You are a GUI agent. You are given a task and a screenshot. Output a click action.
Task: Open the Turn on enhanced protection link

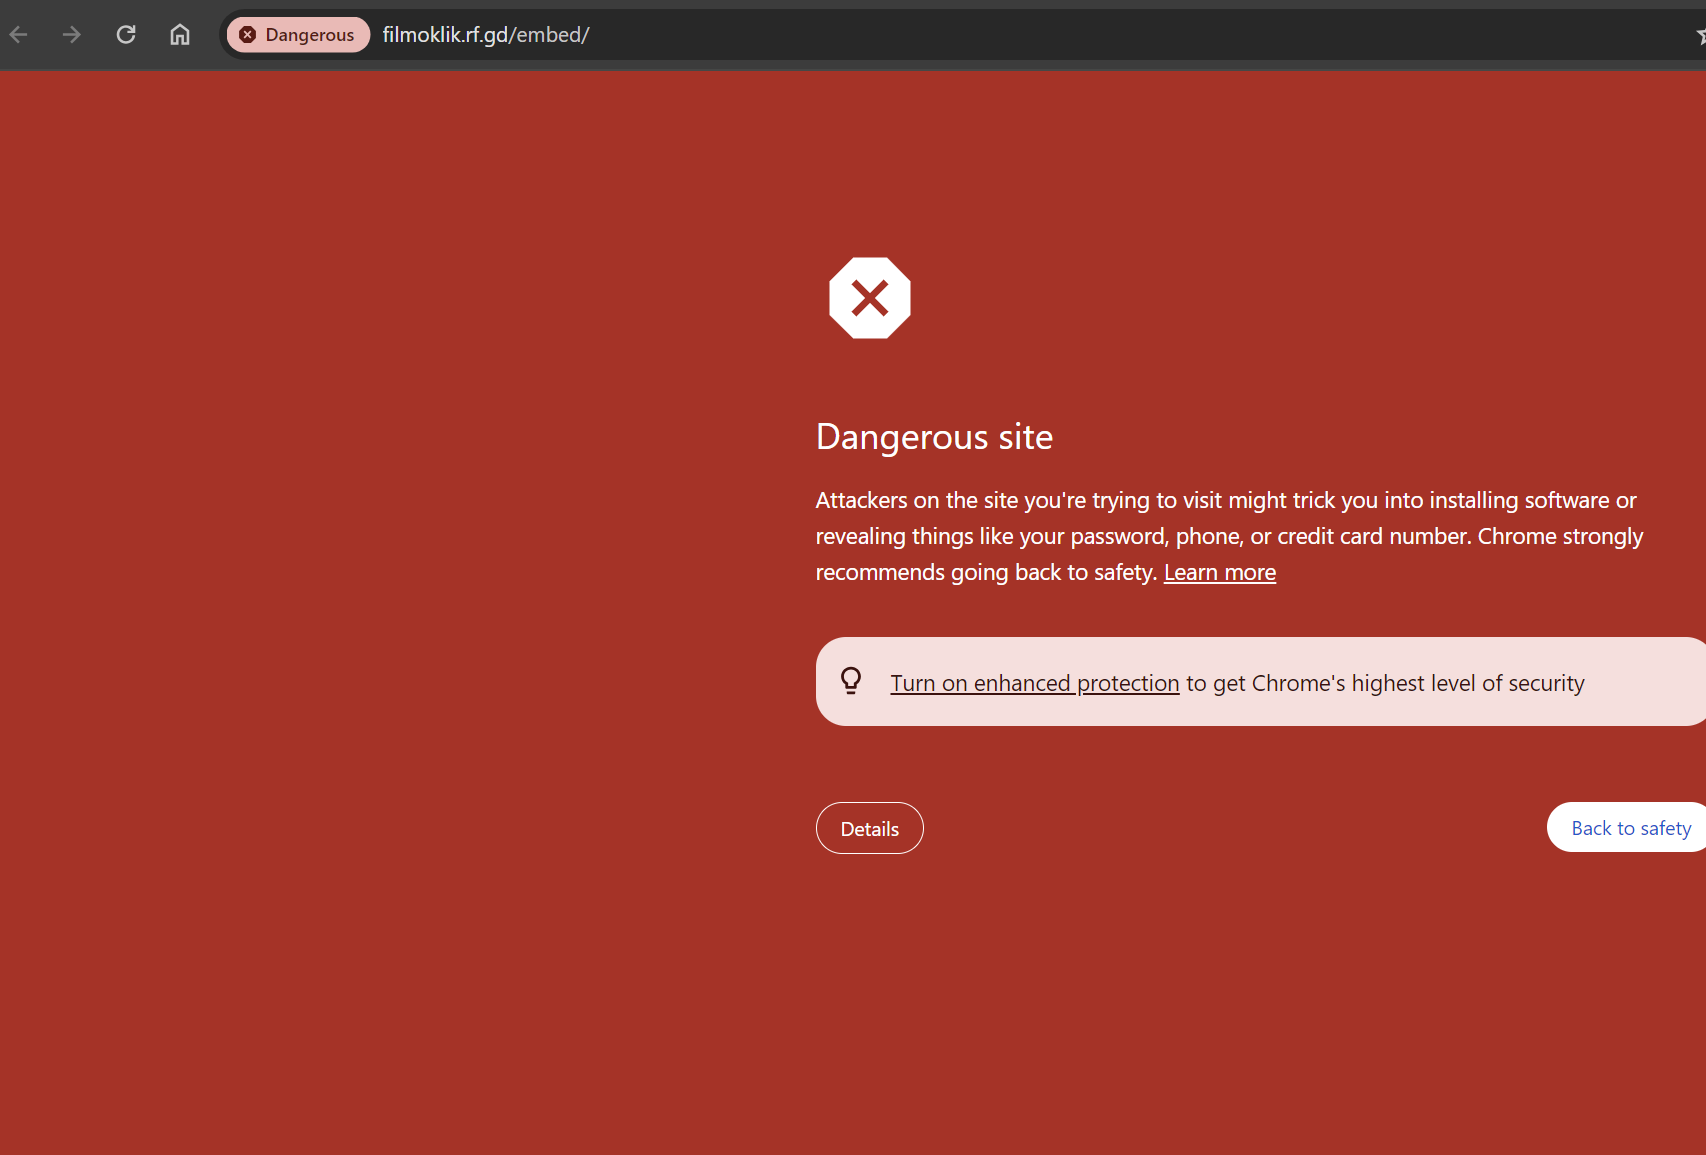coord(1035,683)
